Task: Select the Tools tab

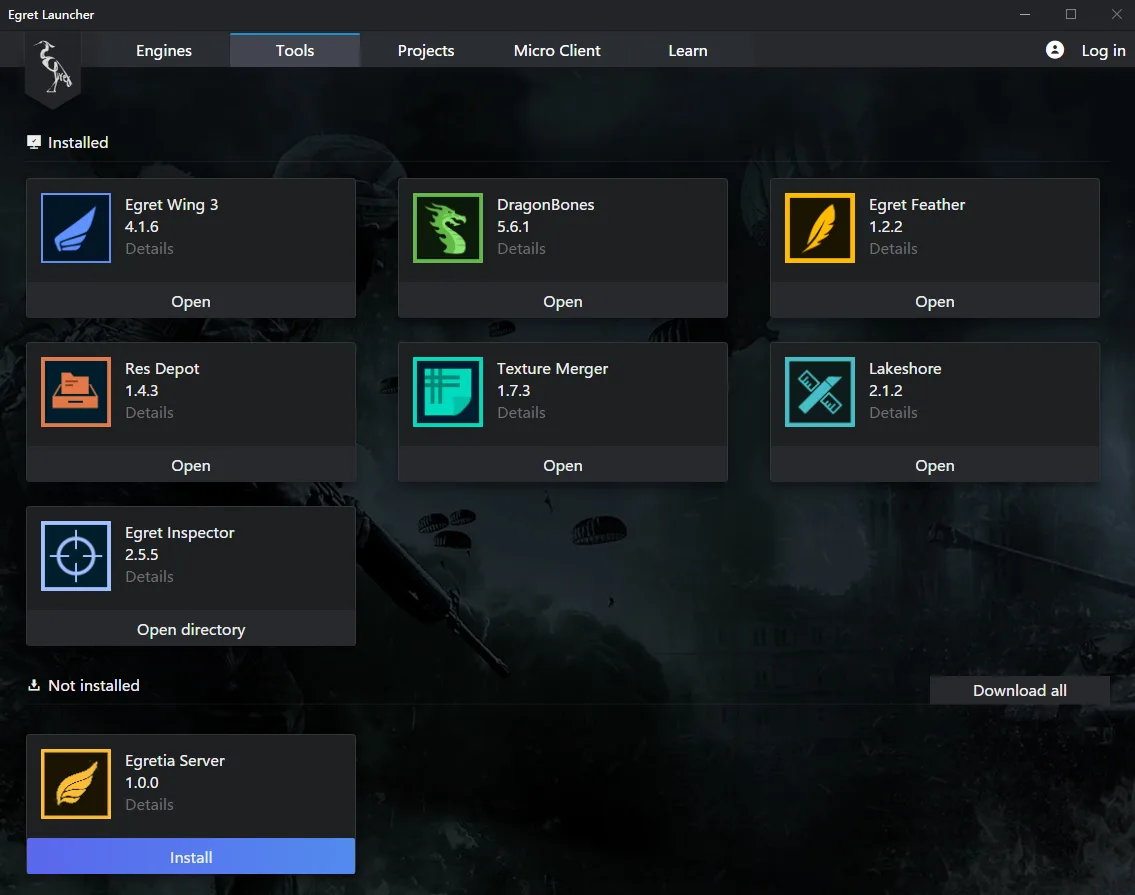Action: 295,51
